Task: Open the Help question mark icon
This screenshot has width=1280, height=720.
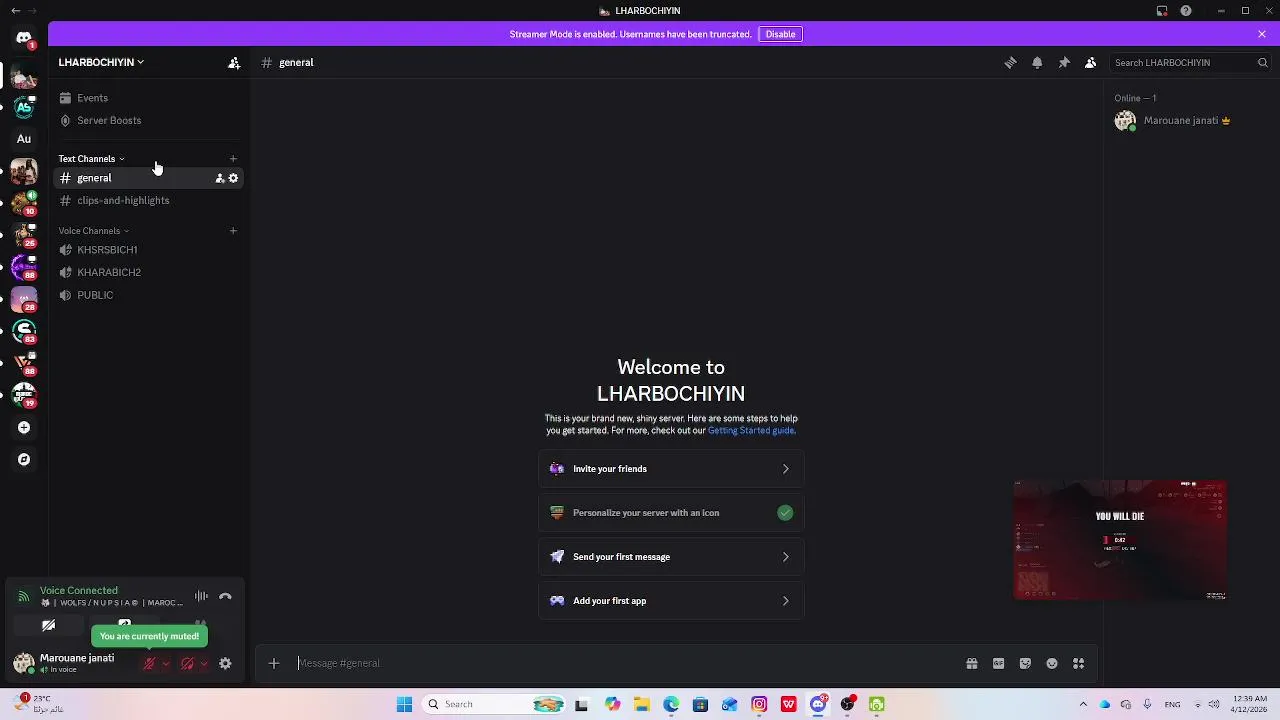Action: point(1186,11)
